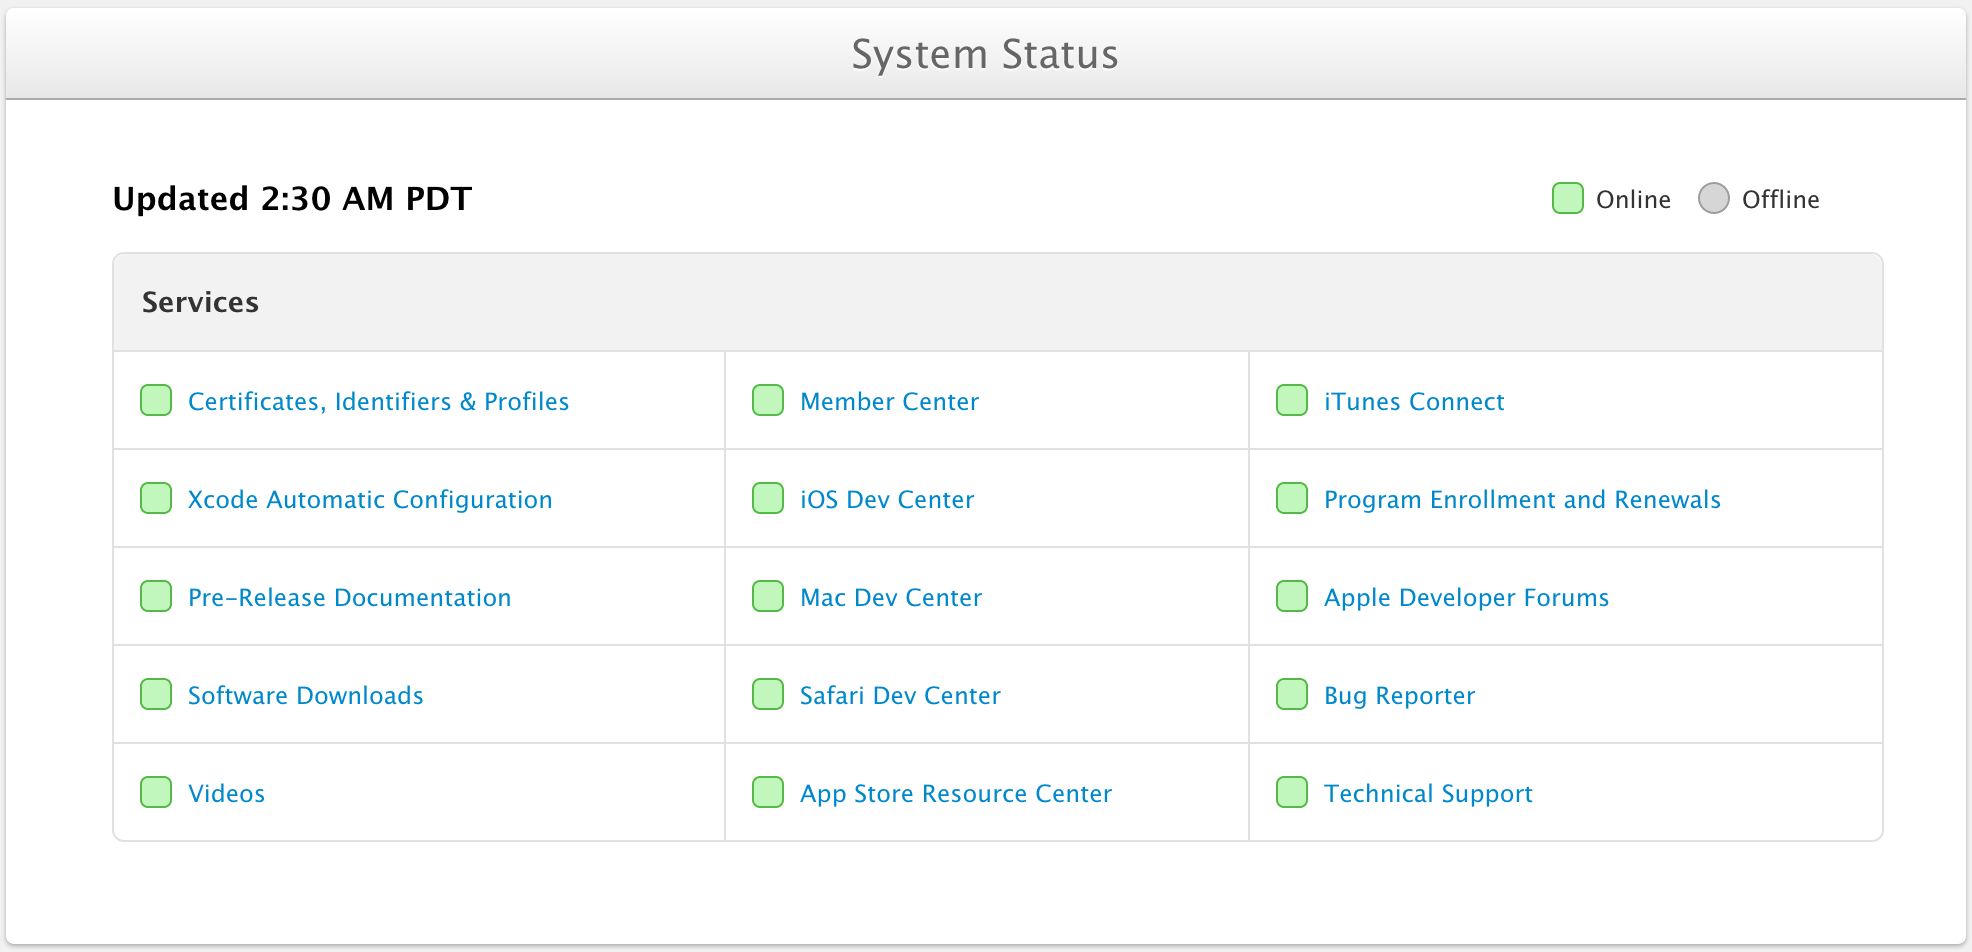
Task: Go to Pre-Release Documentation
Action: tap(350, 598)
